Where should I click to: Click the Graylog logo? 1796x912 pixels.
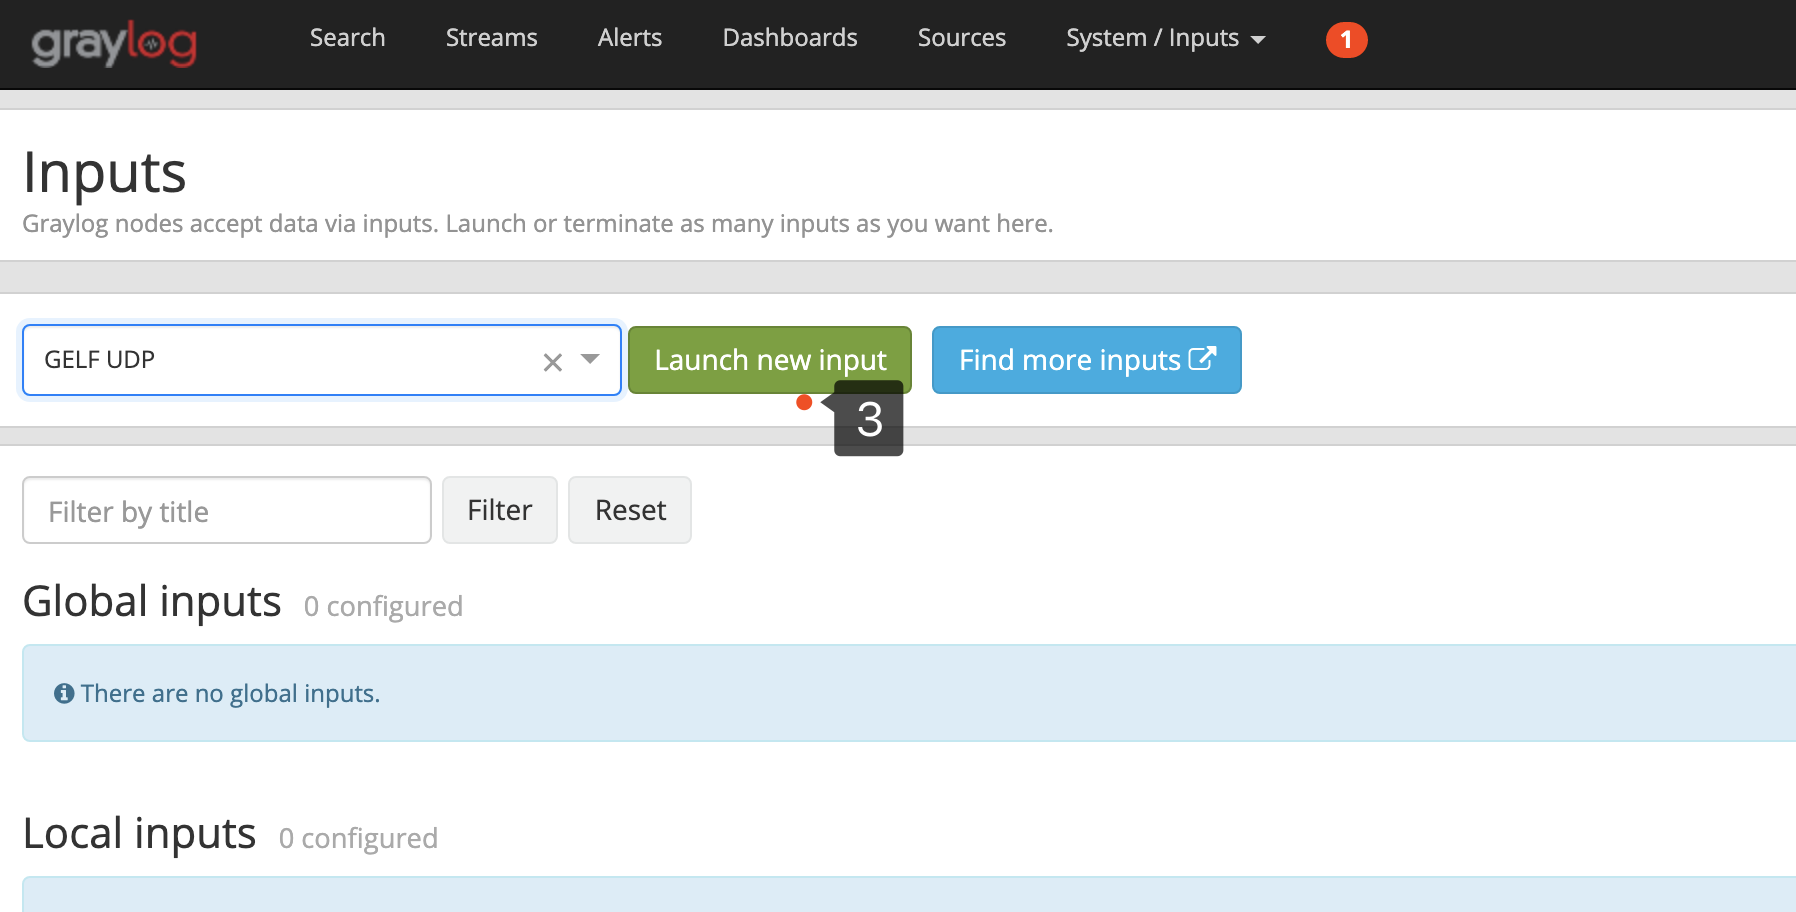coord(114,44)
